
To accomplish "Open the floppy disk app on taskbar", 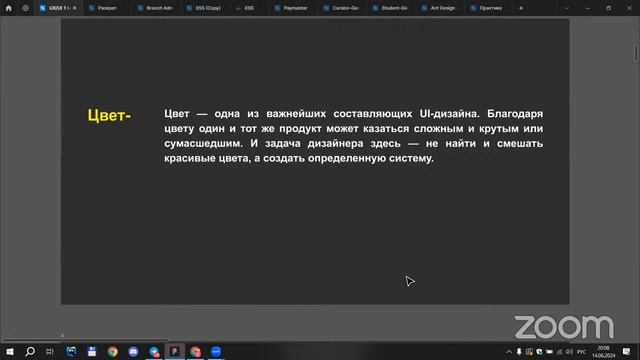I will (92, 351).
